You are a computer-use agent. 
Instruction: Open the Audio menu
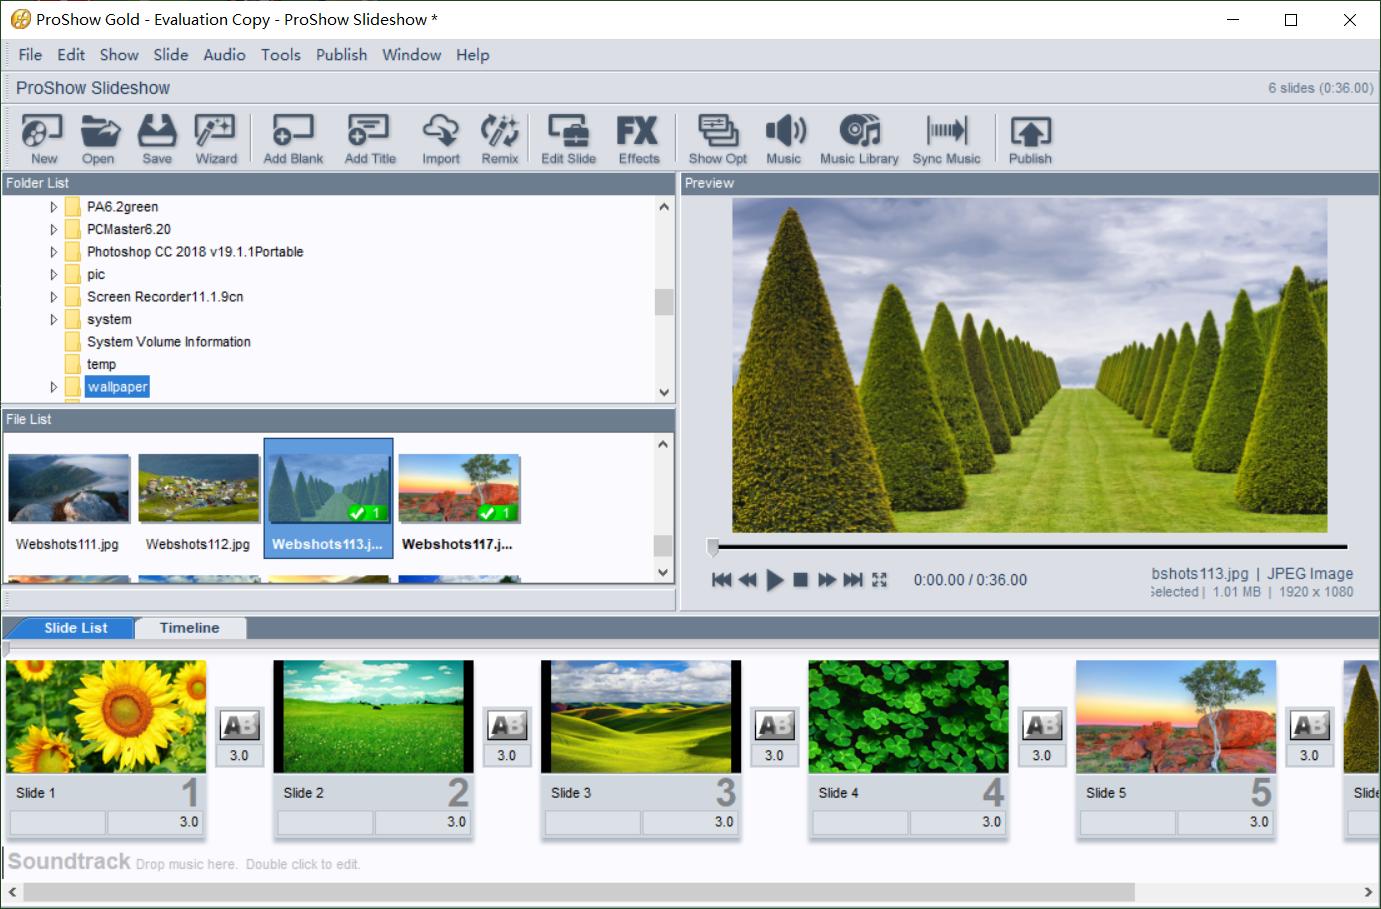[224, 55]
